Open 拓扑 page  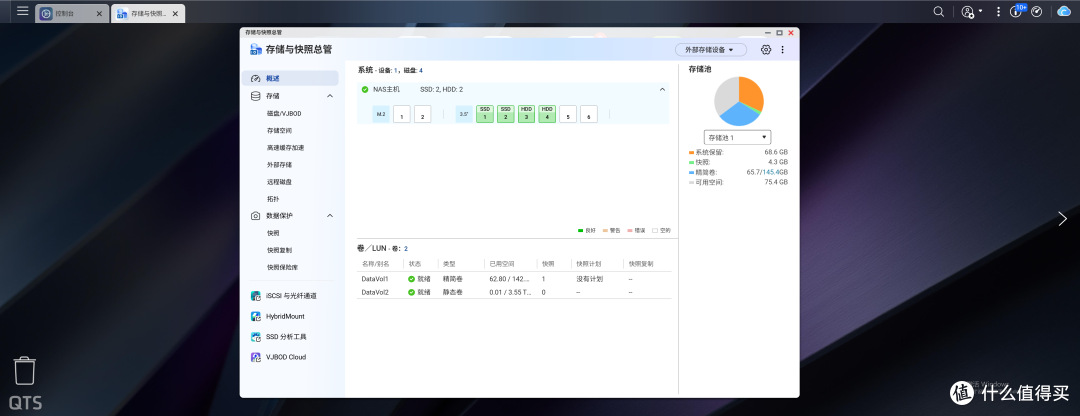[x=273, y=198]
